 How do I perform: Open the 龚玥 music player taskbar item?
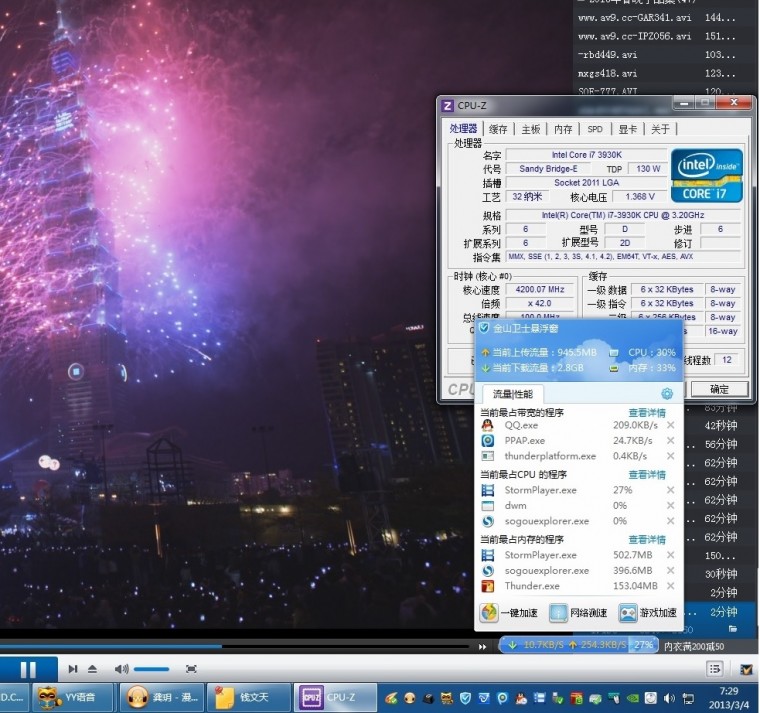[x=161, y=698]
